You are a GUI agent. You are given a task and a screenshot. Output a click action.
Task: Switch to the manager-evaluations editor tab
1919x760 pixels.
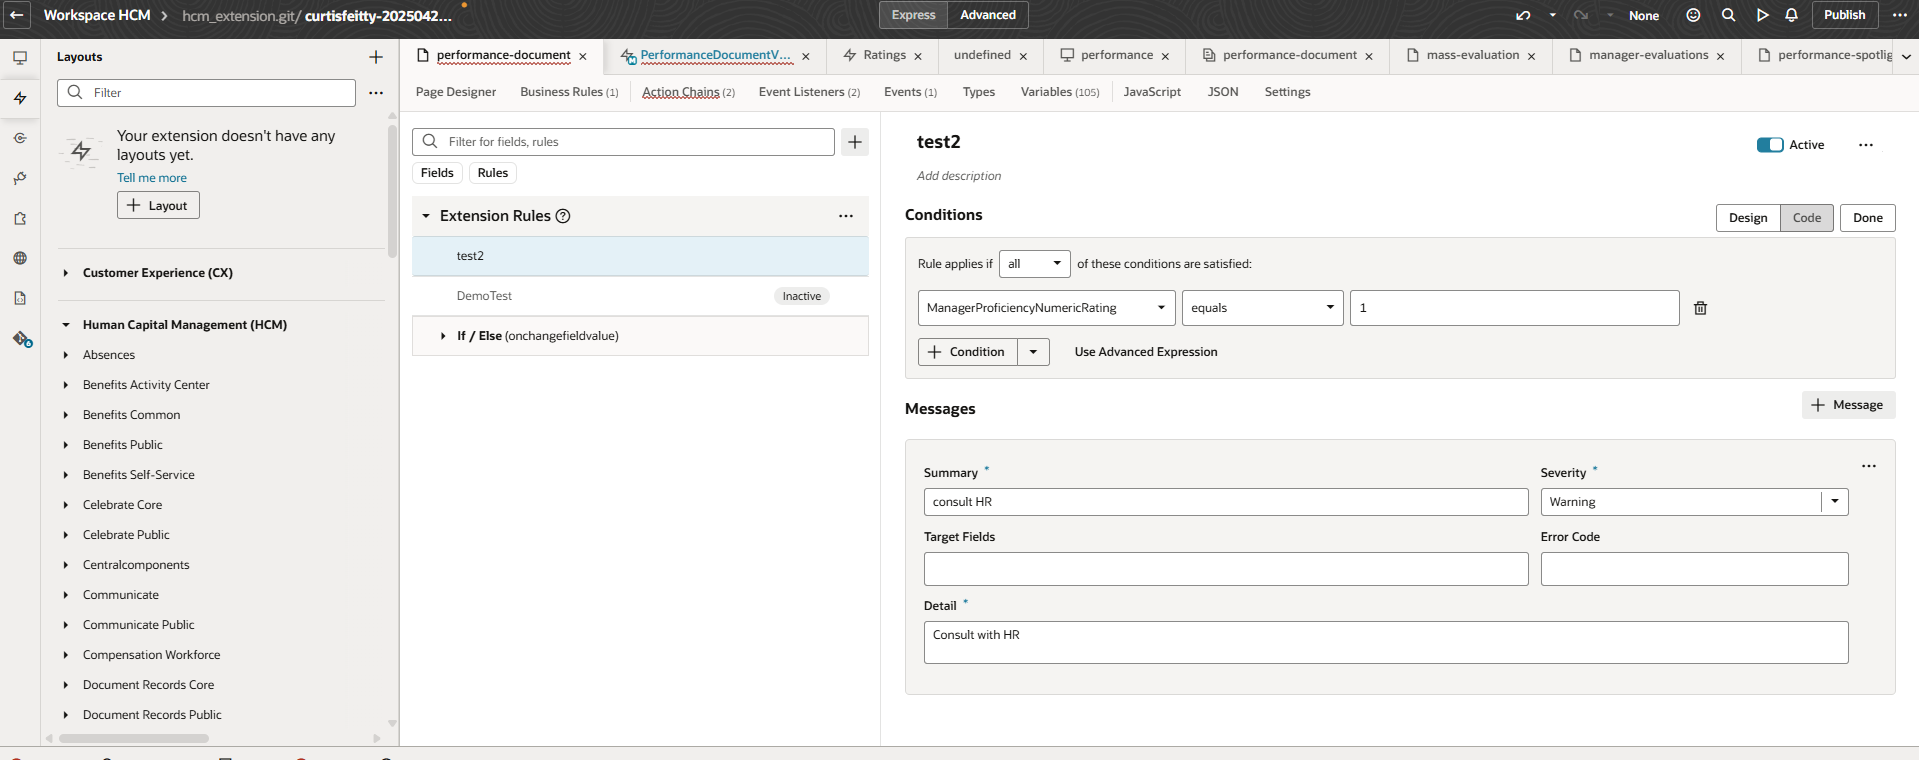pyautogui.click(x=1647, y=55)
